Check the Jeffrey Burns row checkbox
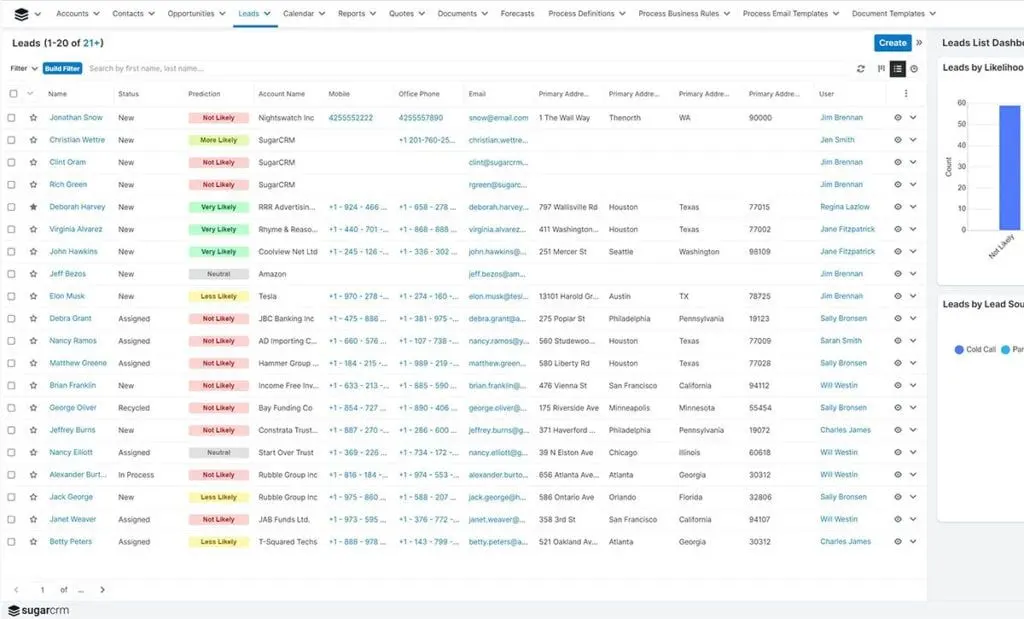This screenshot has height=619, width=1024. (x=11, y=430)
